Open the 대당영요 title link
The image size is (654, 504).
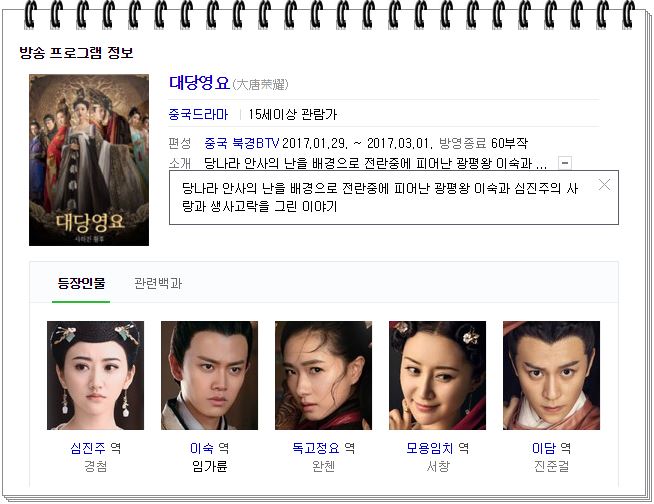click(199, 83)
